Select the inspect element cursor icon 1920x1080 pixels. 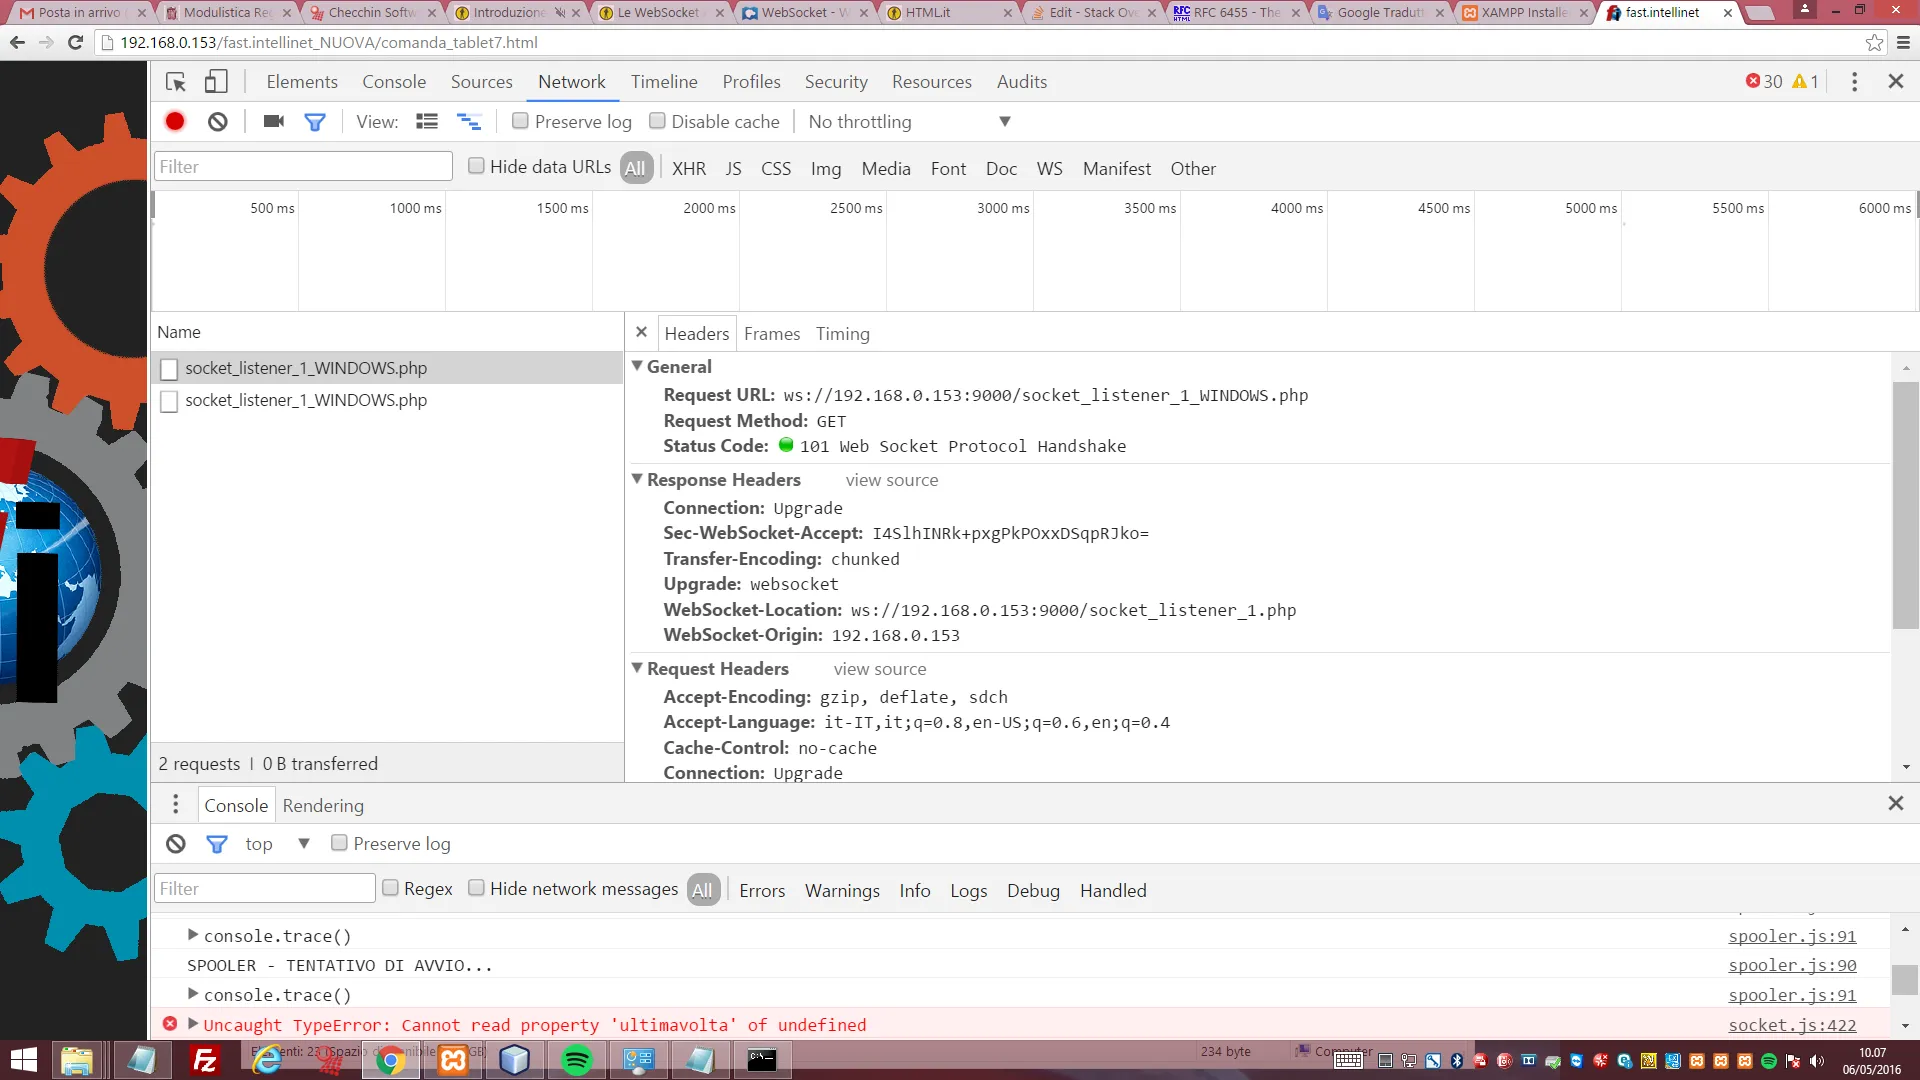tap(176, 82)
